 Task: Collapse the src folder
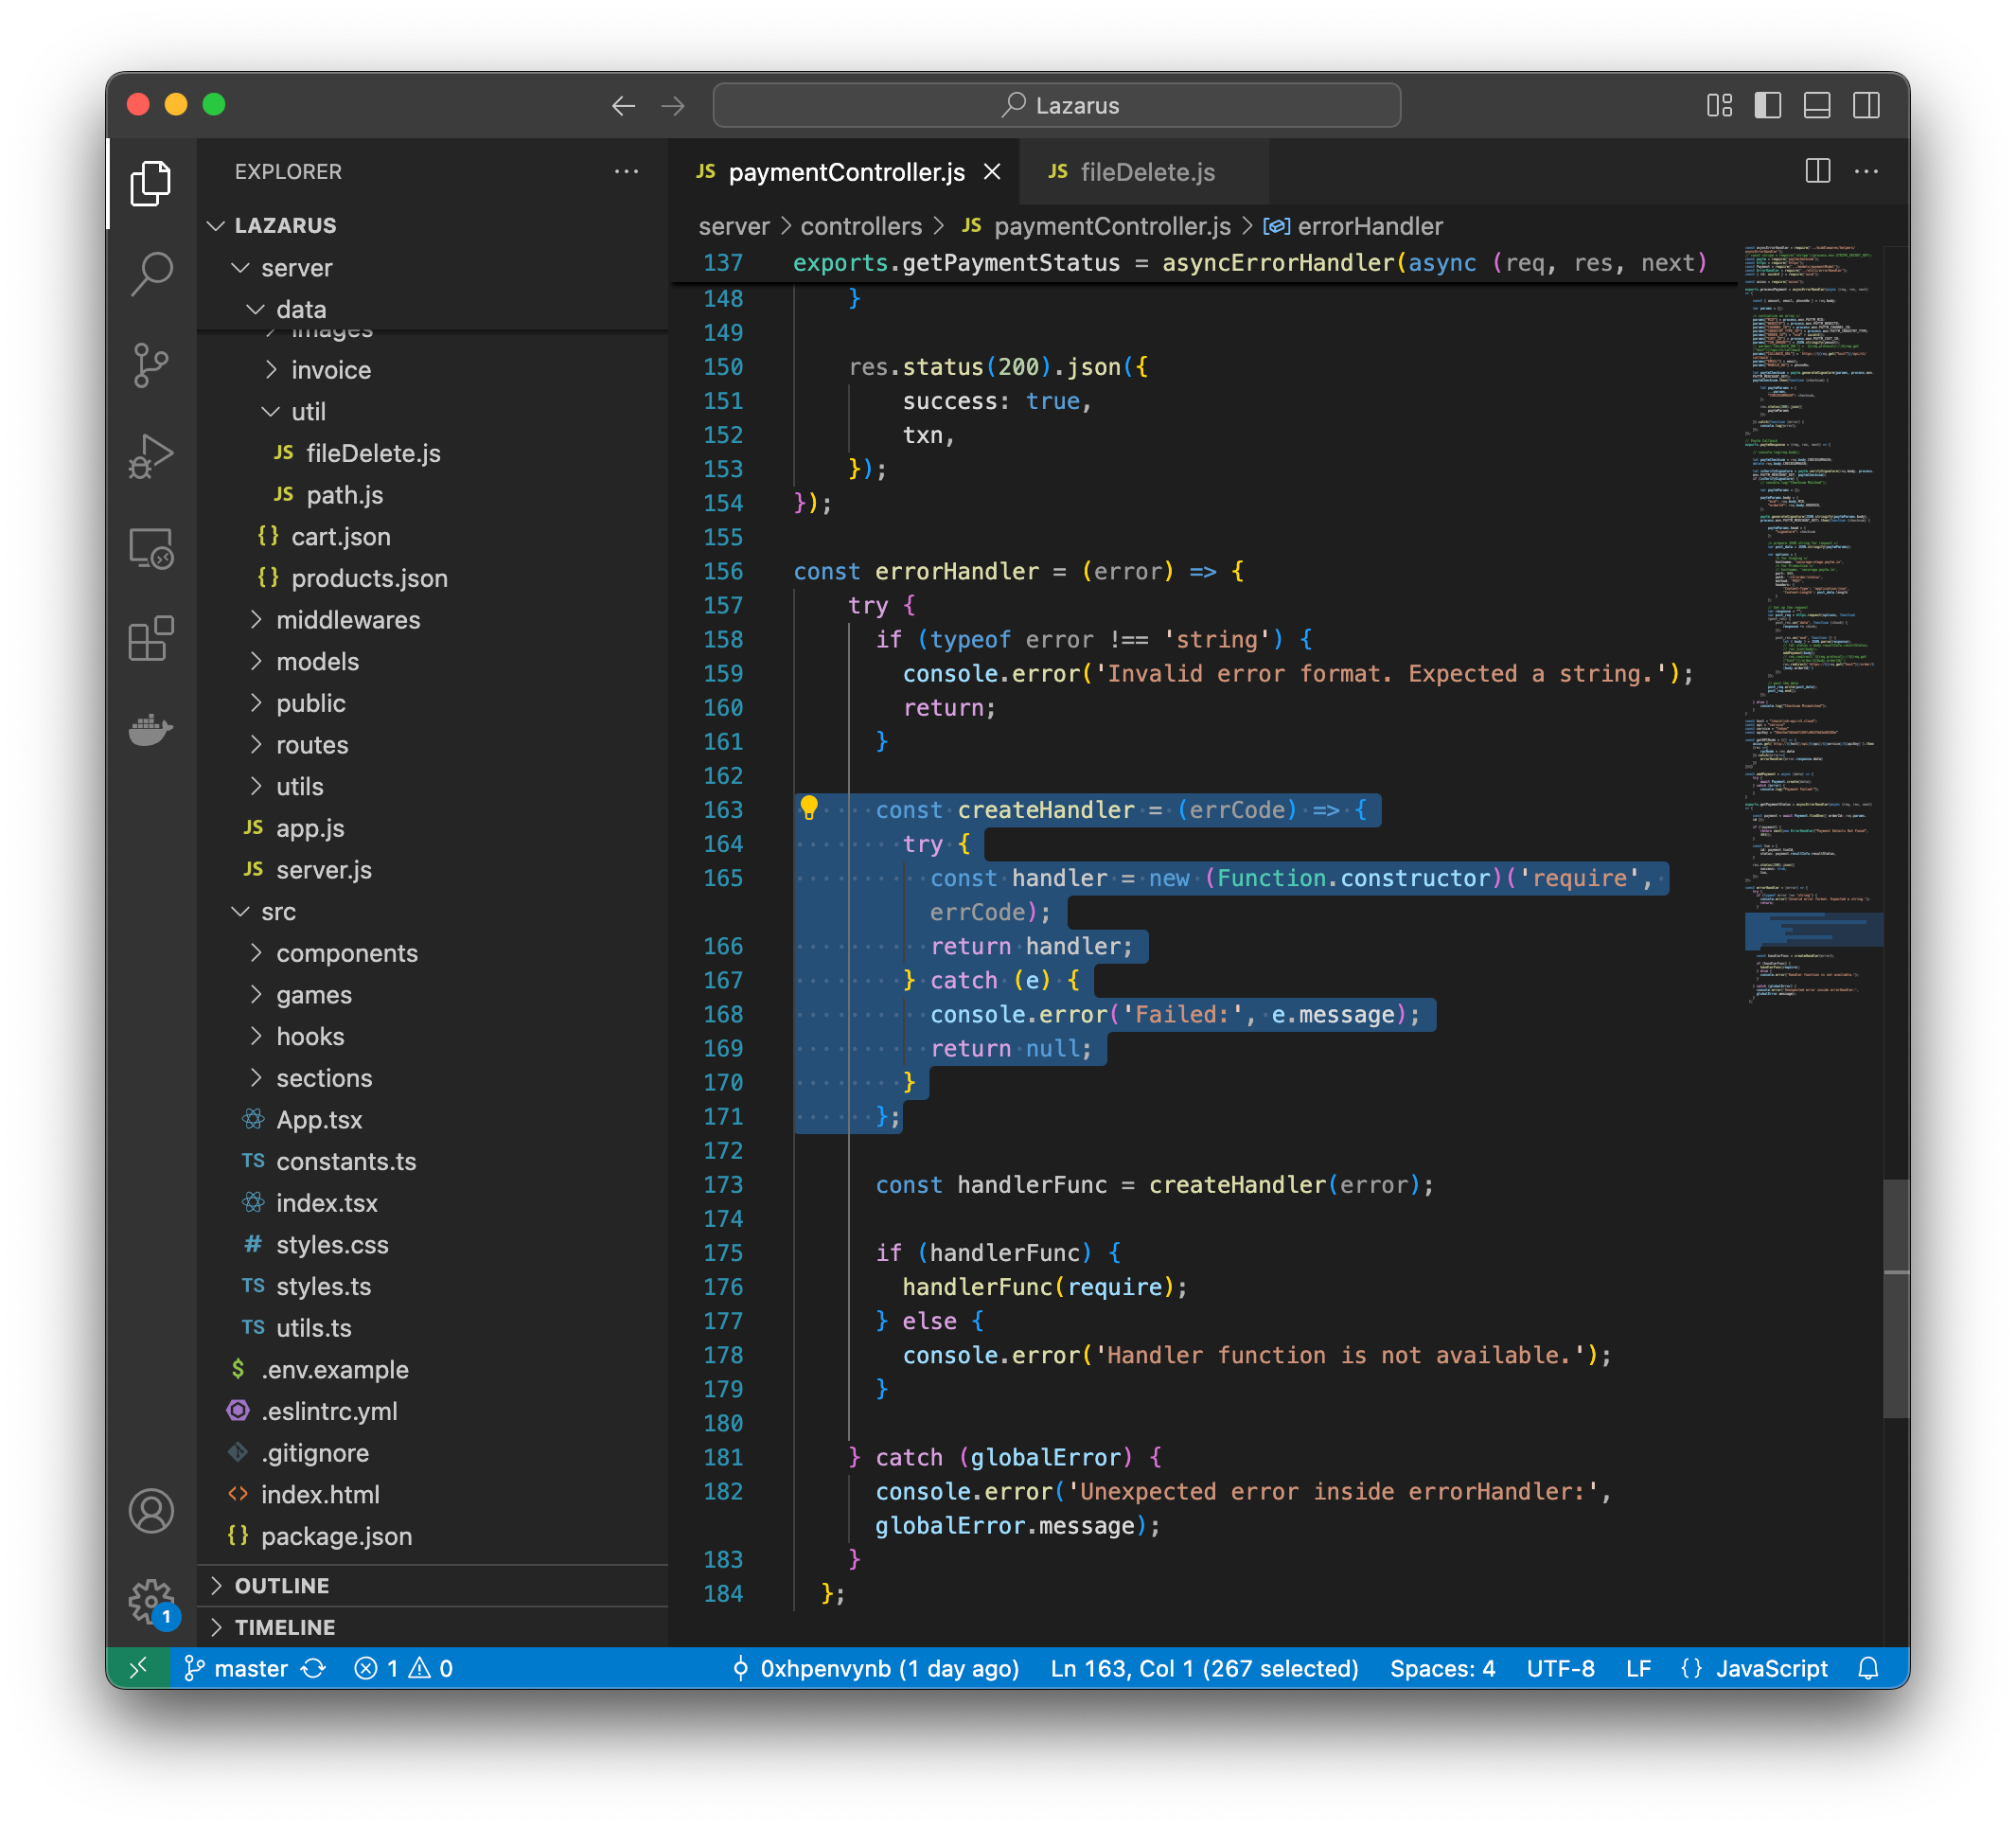(x=432, y=911)
